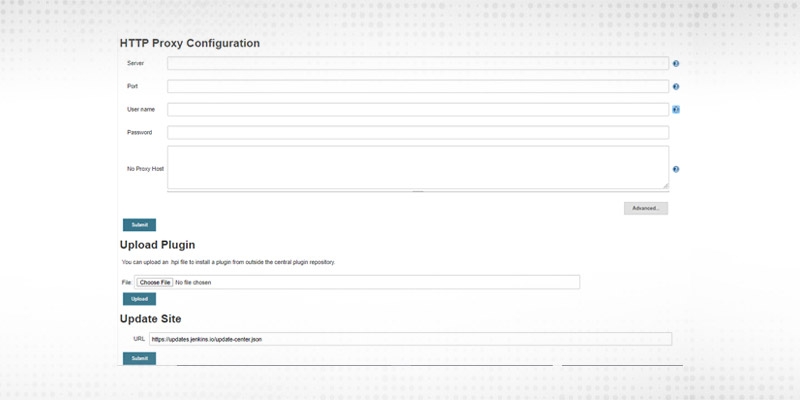Screen dimensions: 800x400
Task: Expand the Advanced proxy options
Action: click(x=645, y=208)
